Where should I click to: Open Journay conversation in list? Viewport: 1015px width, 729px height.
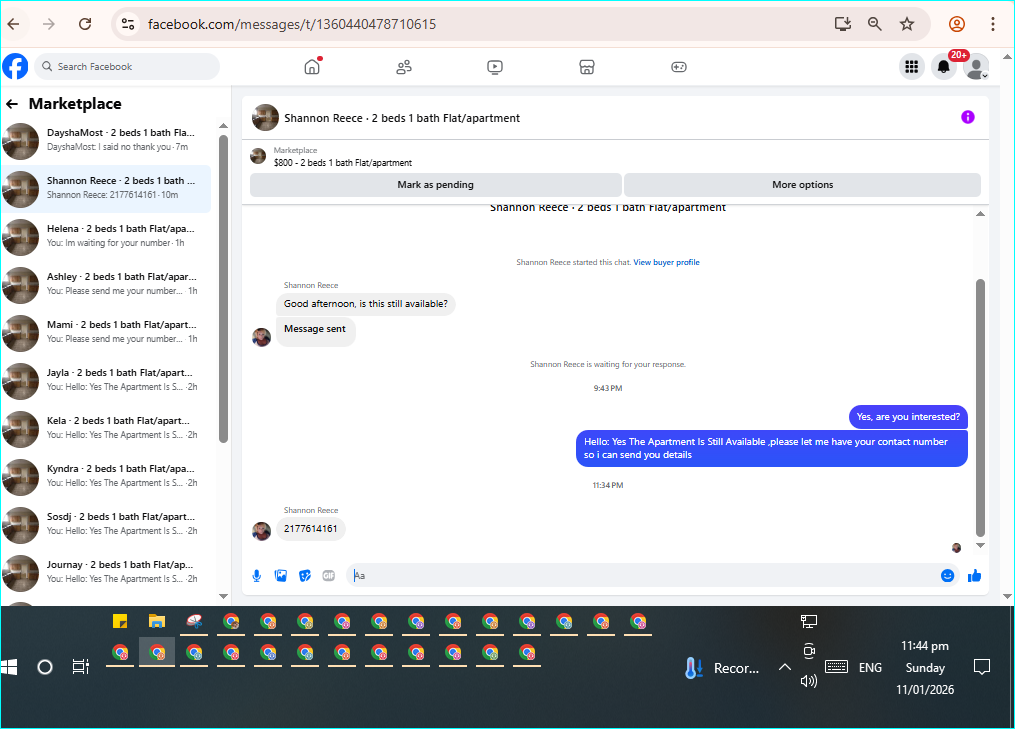[x=107, y=571]
